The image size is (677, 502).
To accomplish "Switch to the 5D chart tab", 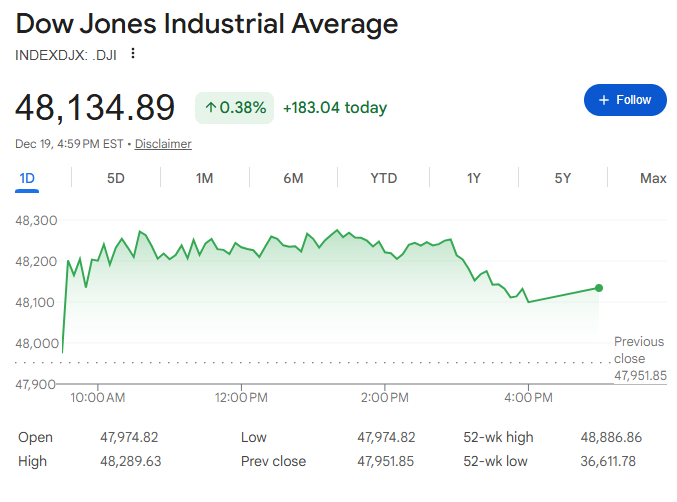I will tap(116, 178).
